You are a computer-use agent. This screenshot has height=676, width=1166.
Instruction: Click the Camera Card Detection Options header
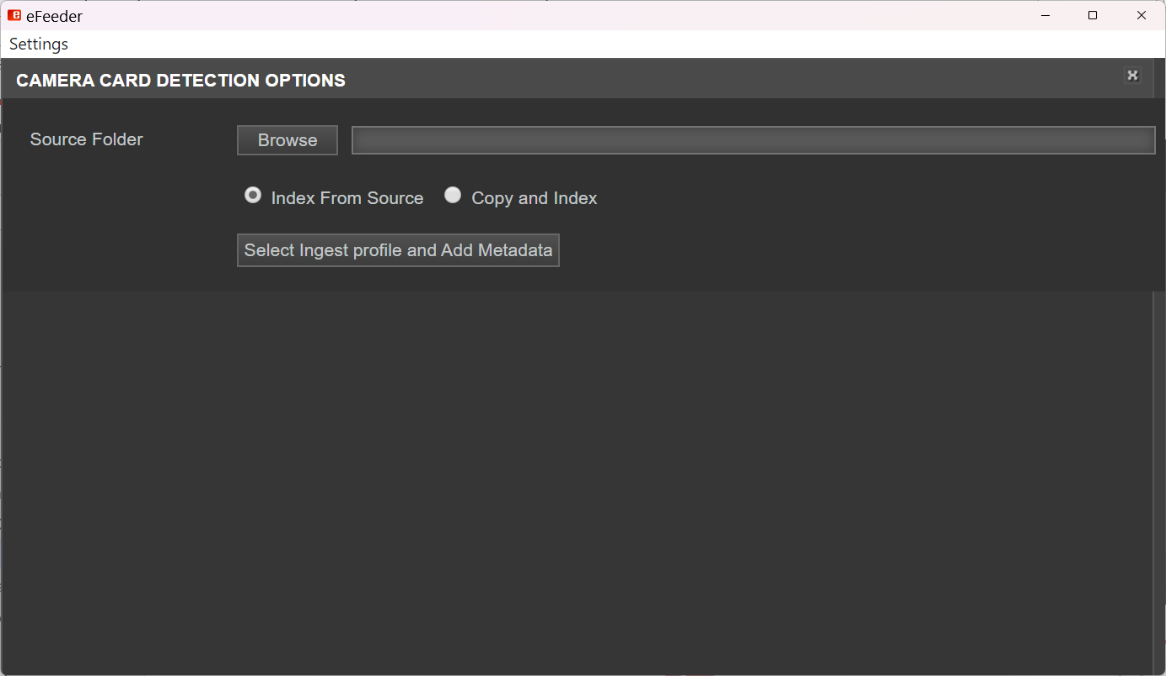point(181,80)
